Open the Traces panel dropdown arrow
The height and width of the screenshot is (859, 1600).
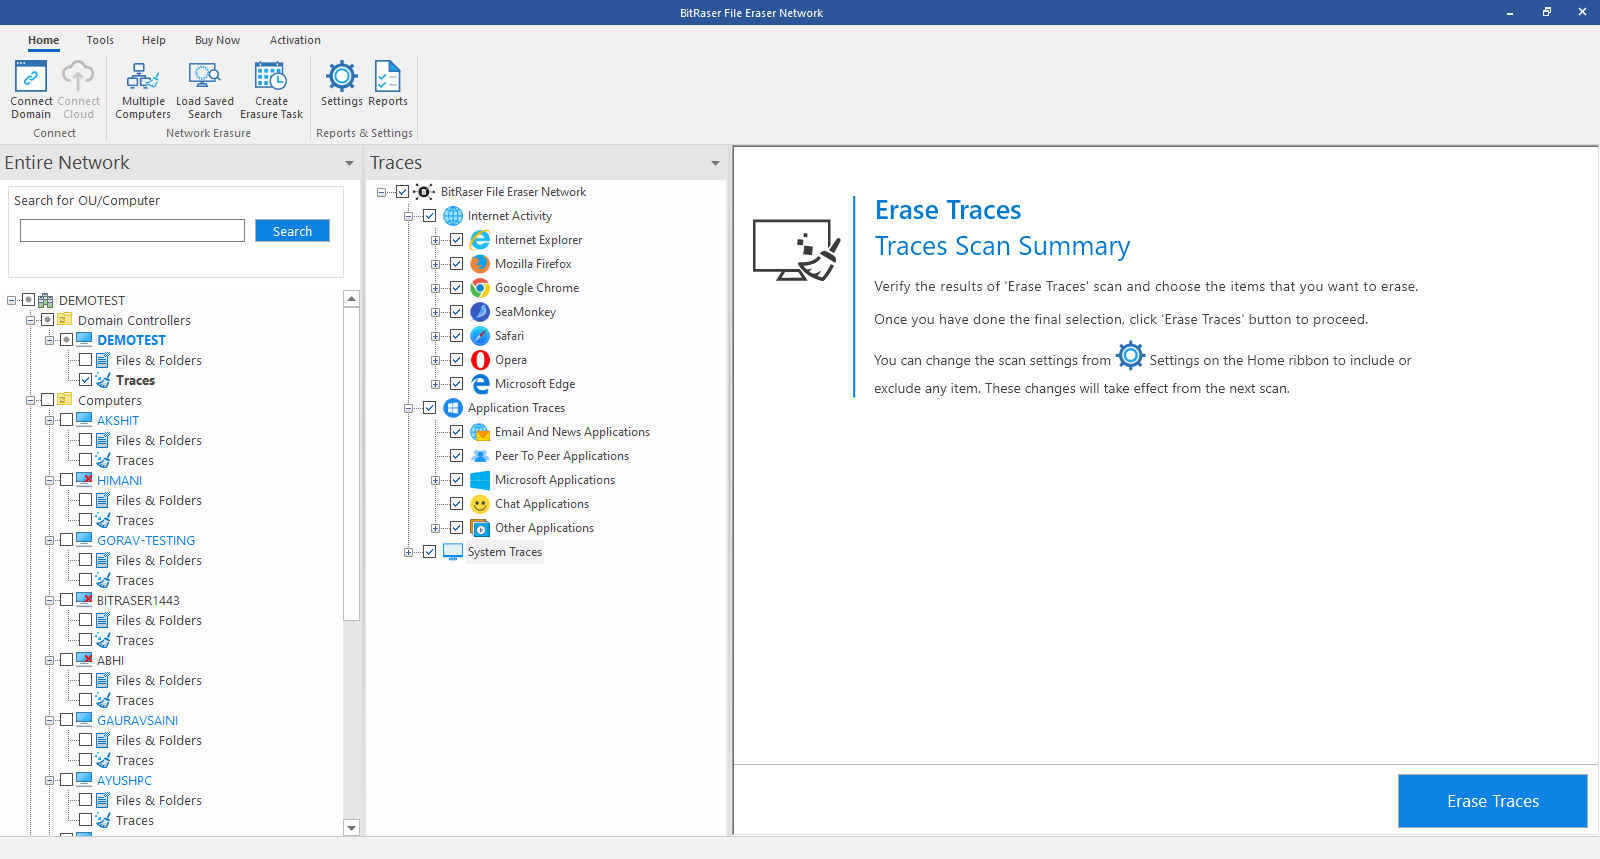(x=715, y=163)
